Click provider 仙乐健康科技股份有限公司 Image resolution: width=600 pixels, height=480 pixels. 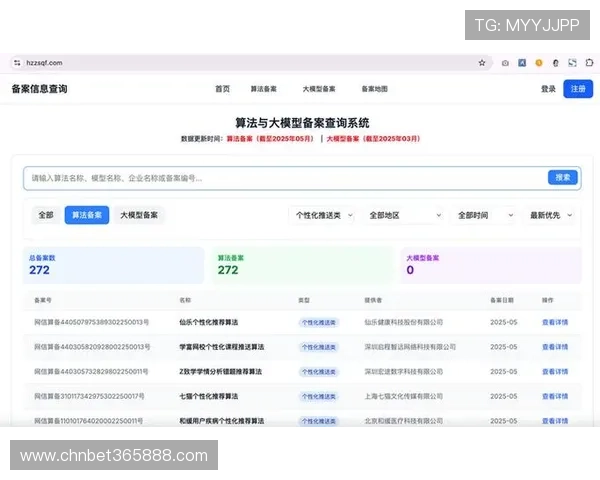(x=404, y=322)
